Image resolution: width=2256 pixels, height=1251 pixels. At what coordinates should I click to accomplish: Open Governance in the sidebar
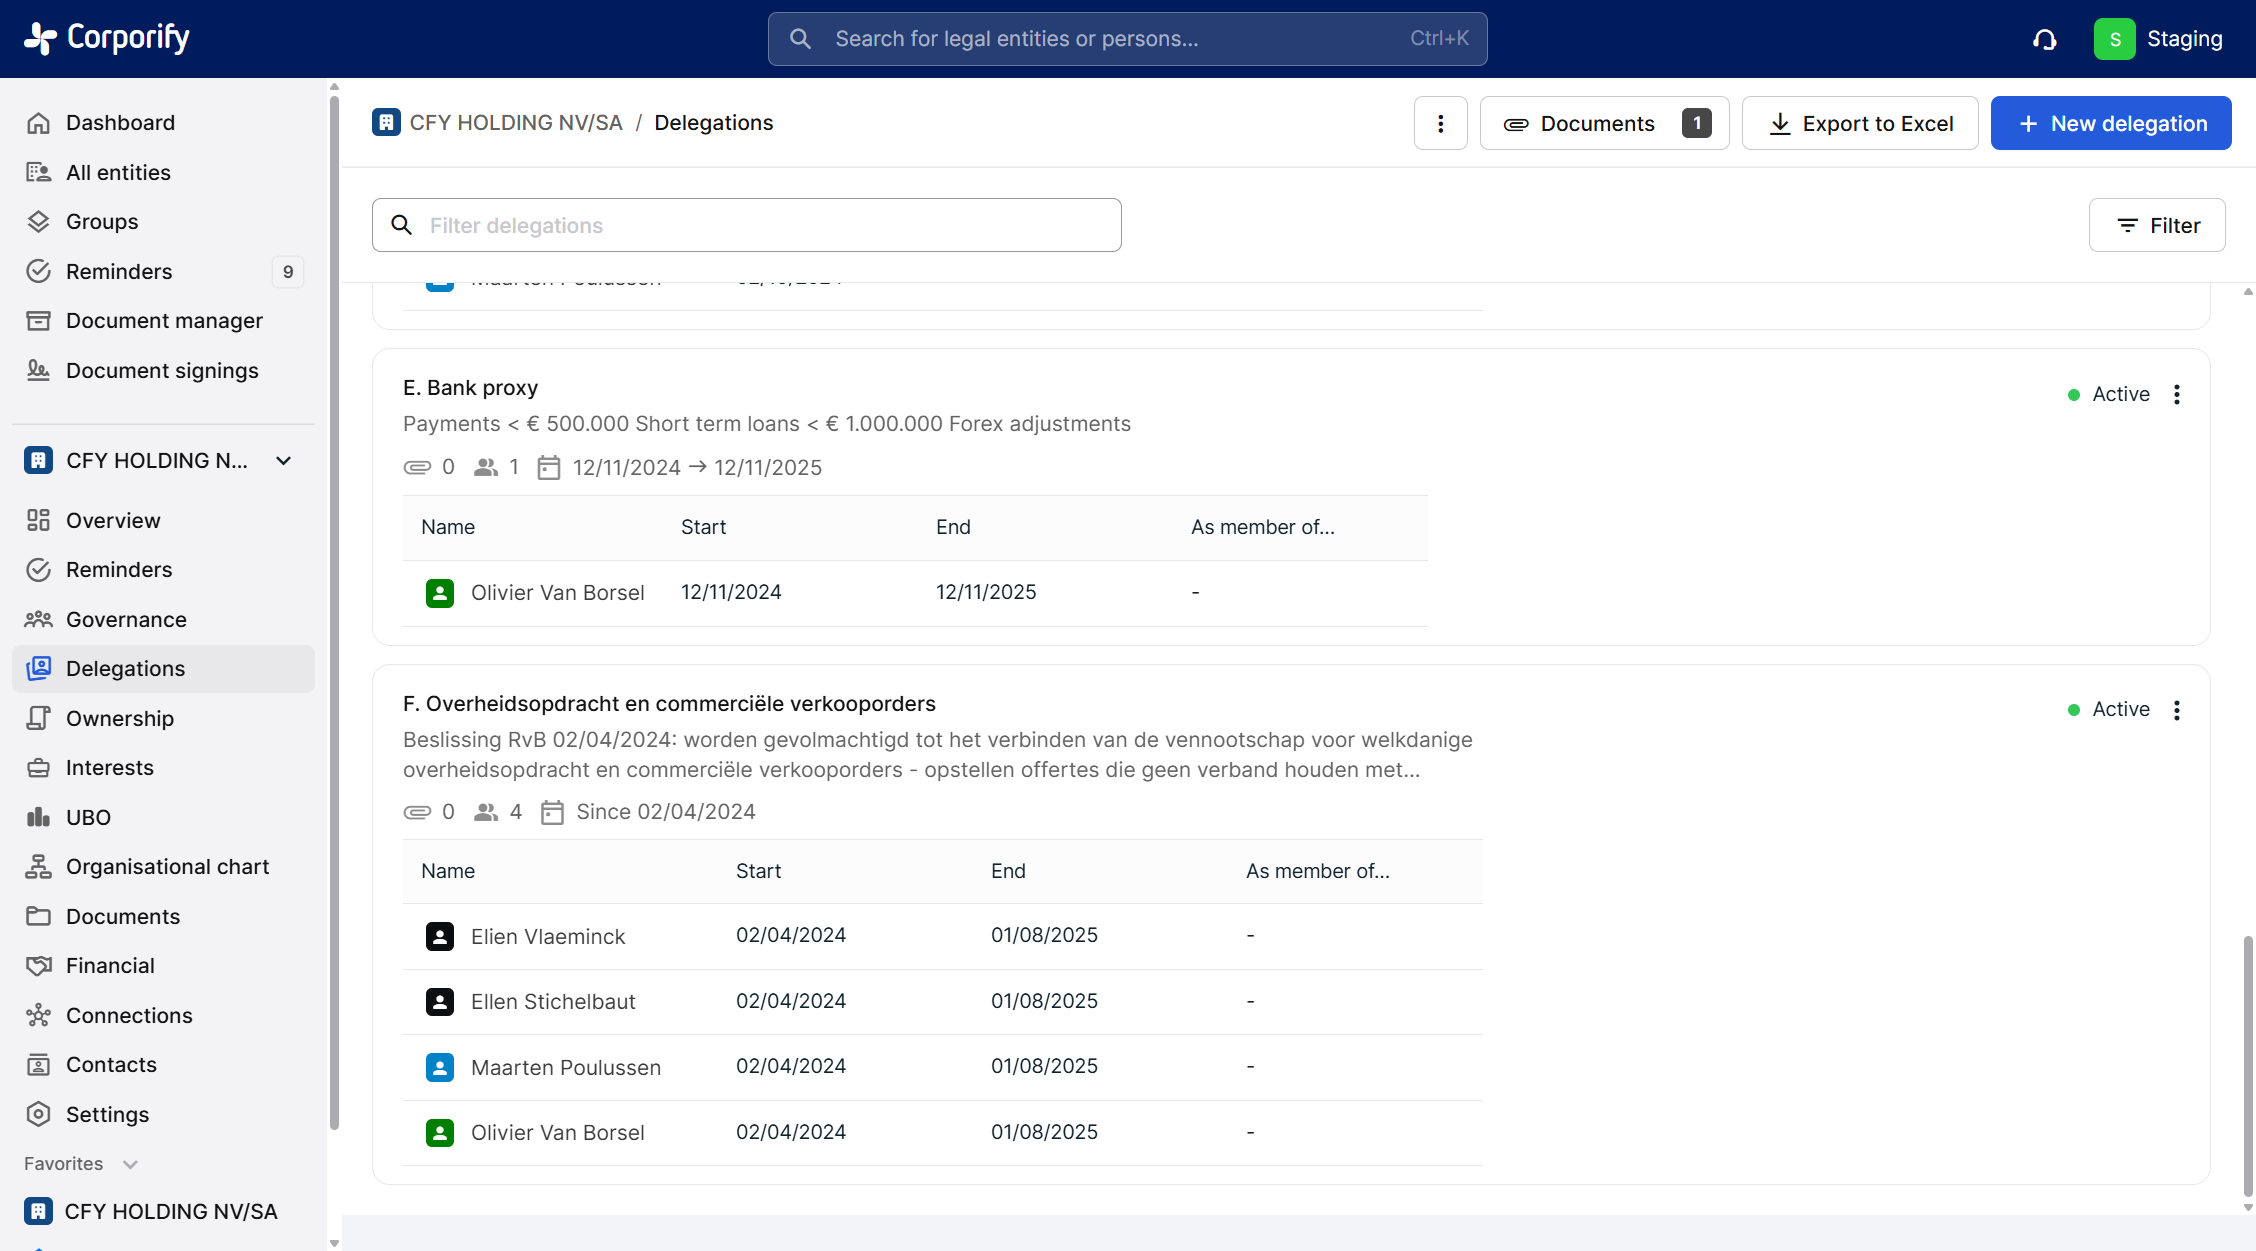(126, 619)
